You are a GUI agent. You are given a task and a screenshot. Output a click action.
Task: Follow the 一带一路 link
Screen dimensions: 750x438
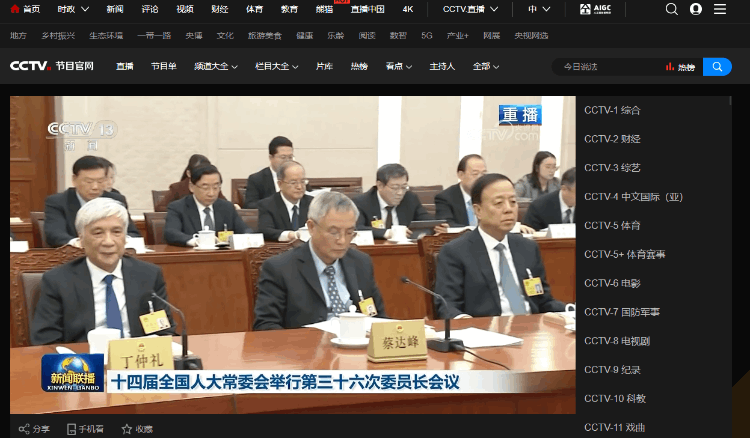(x=154, y=35)
